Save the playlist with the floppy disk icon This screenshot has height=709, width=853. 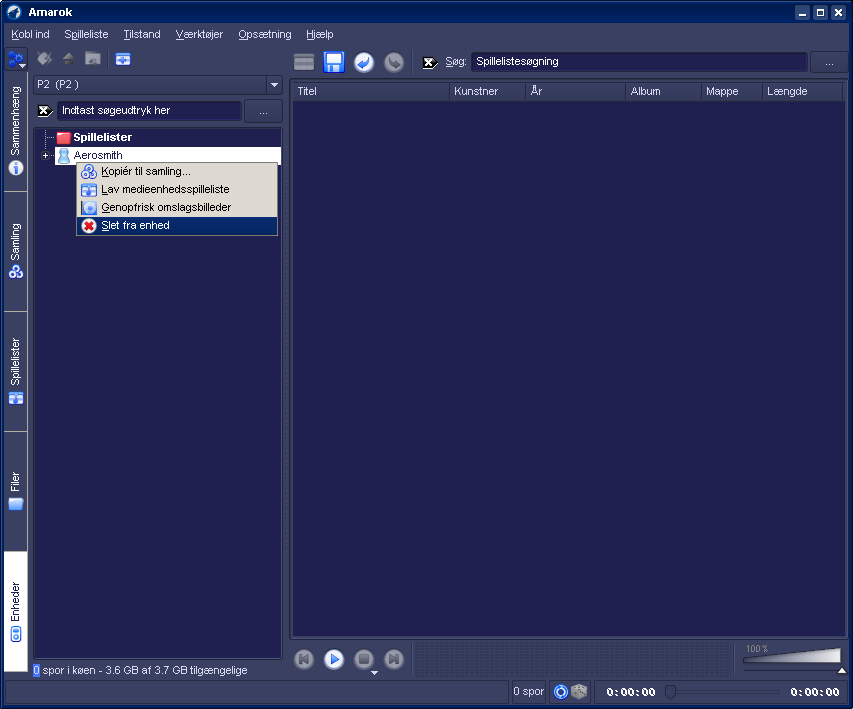coord(334,62)
